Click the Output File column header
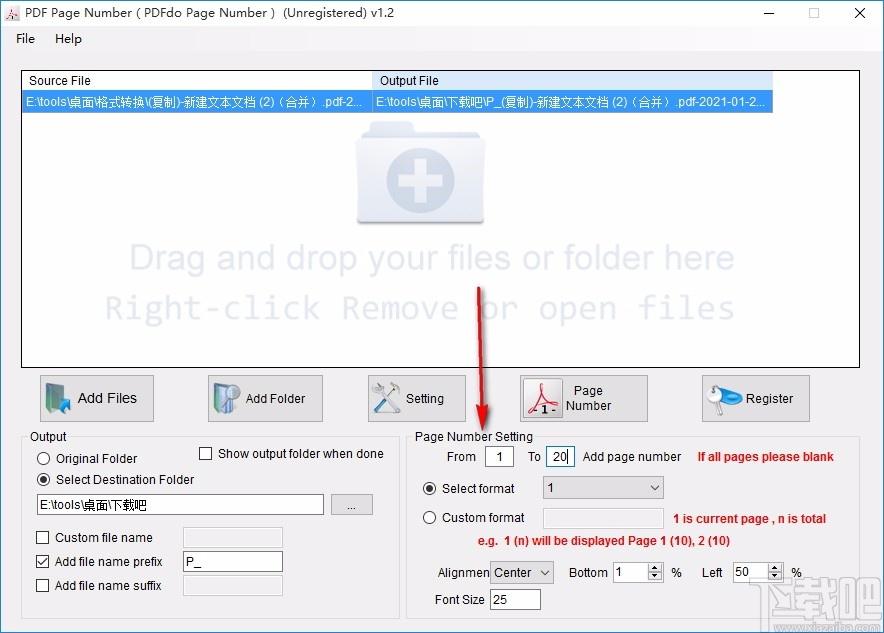884x633 pixels. (572, 81)
